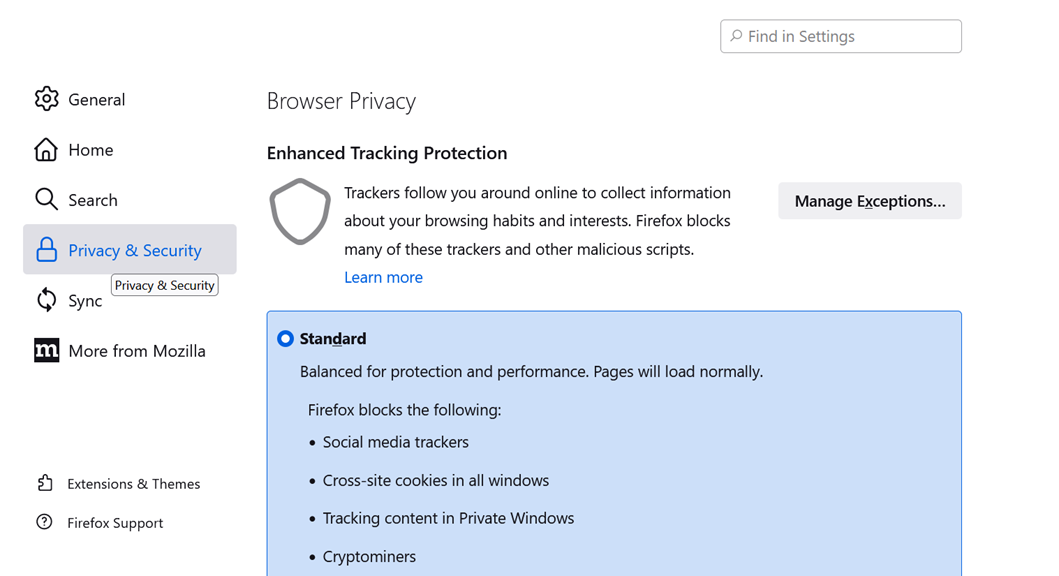This screenshot has height=576, width=1059.
Task: Click the Privacy & Security lock icon
Action: [x=46, y=250]
